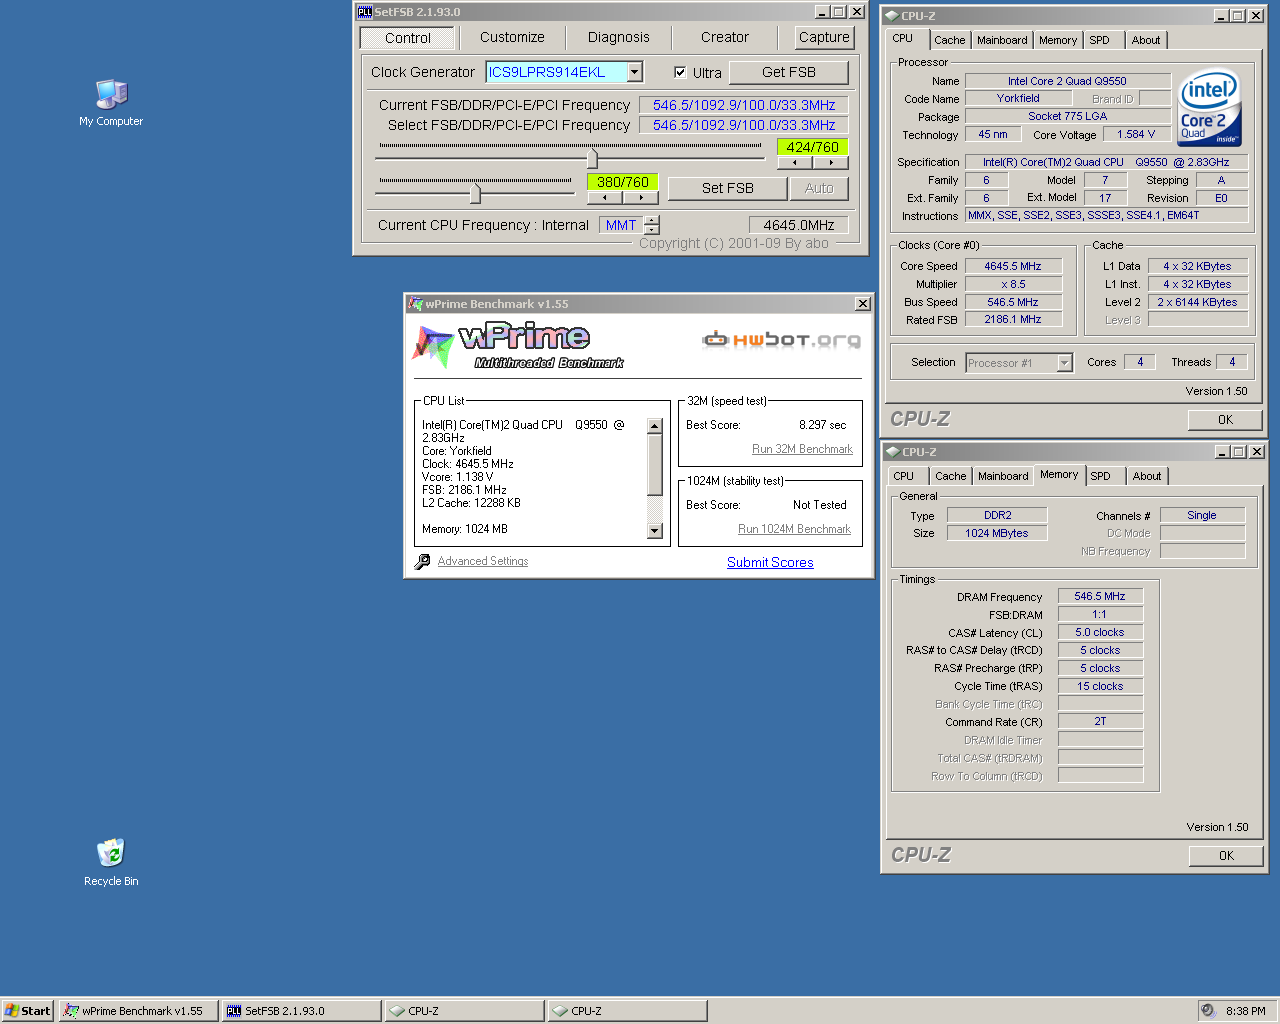Click the system tray icon beside clock
The image size is (1280, 1024).
(x=1208, y=1011)
